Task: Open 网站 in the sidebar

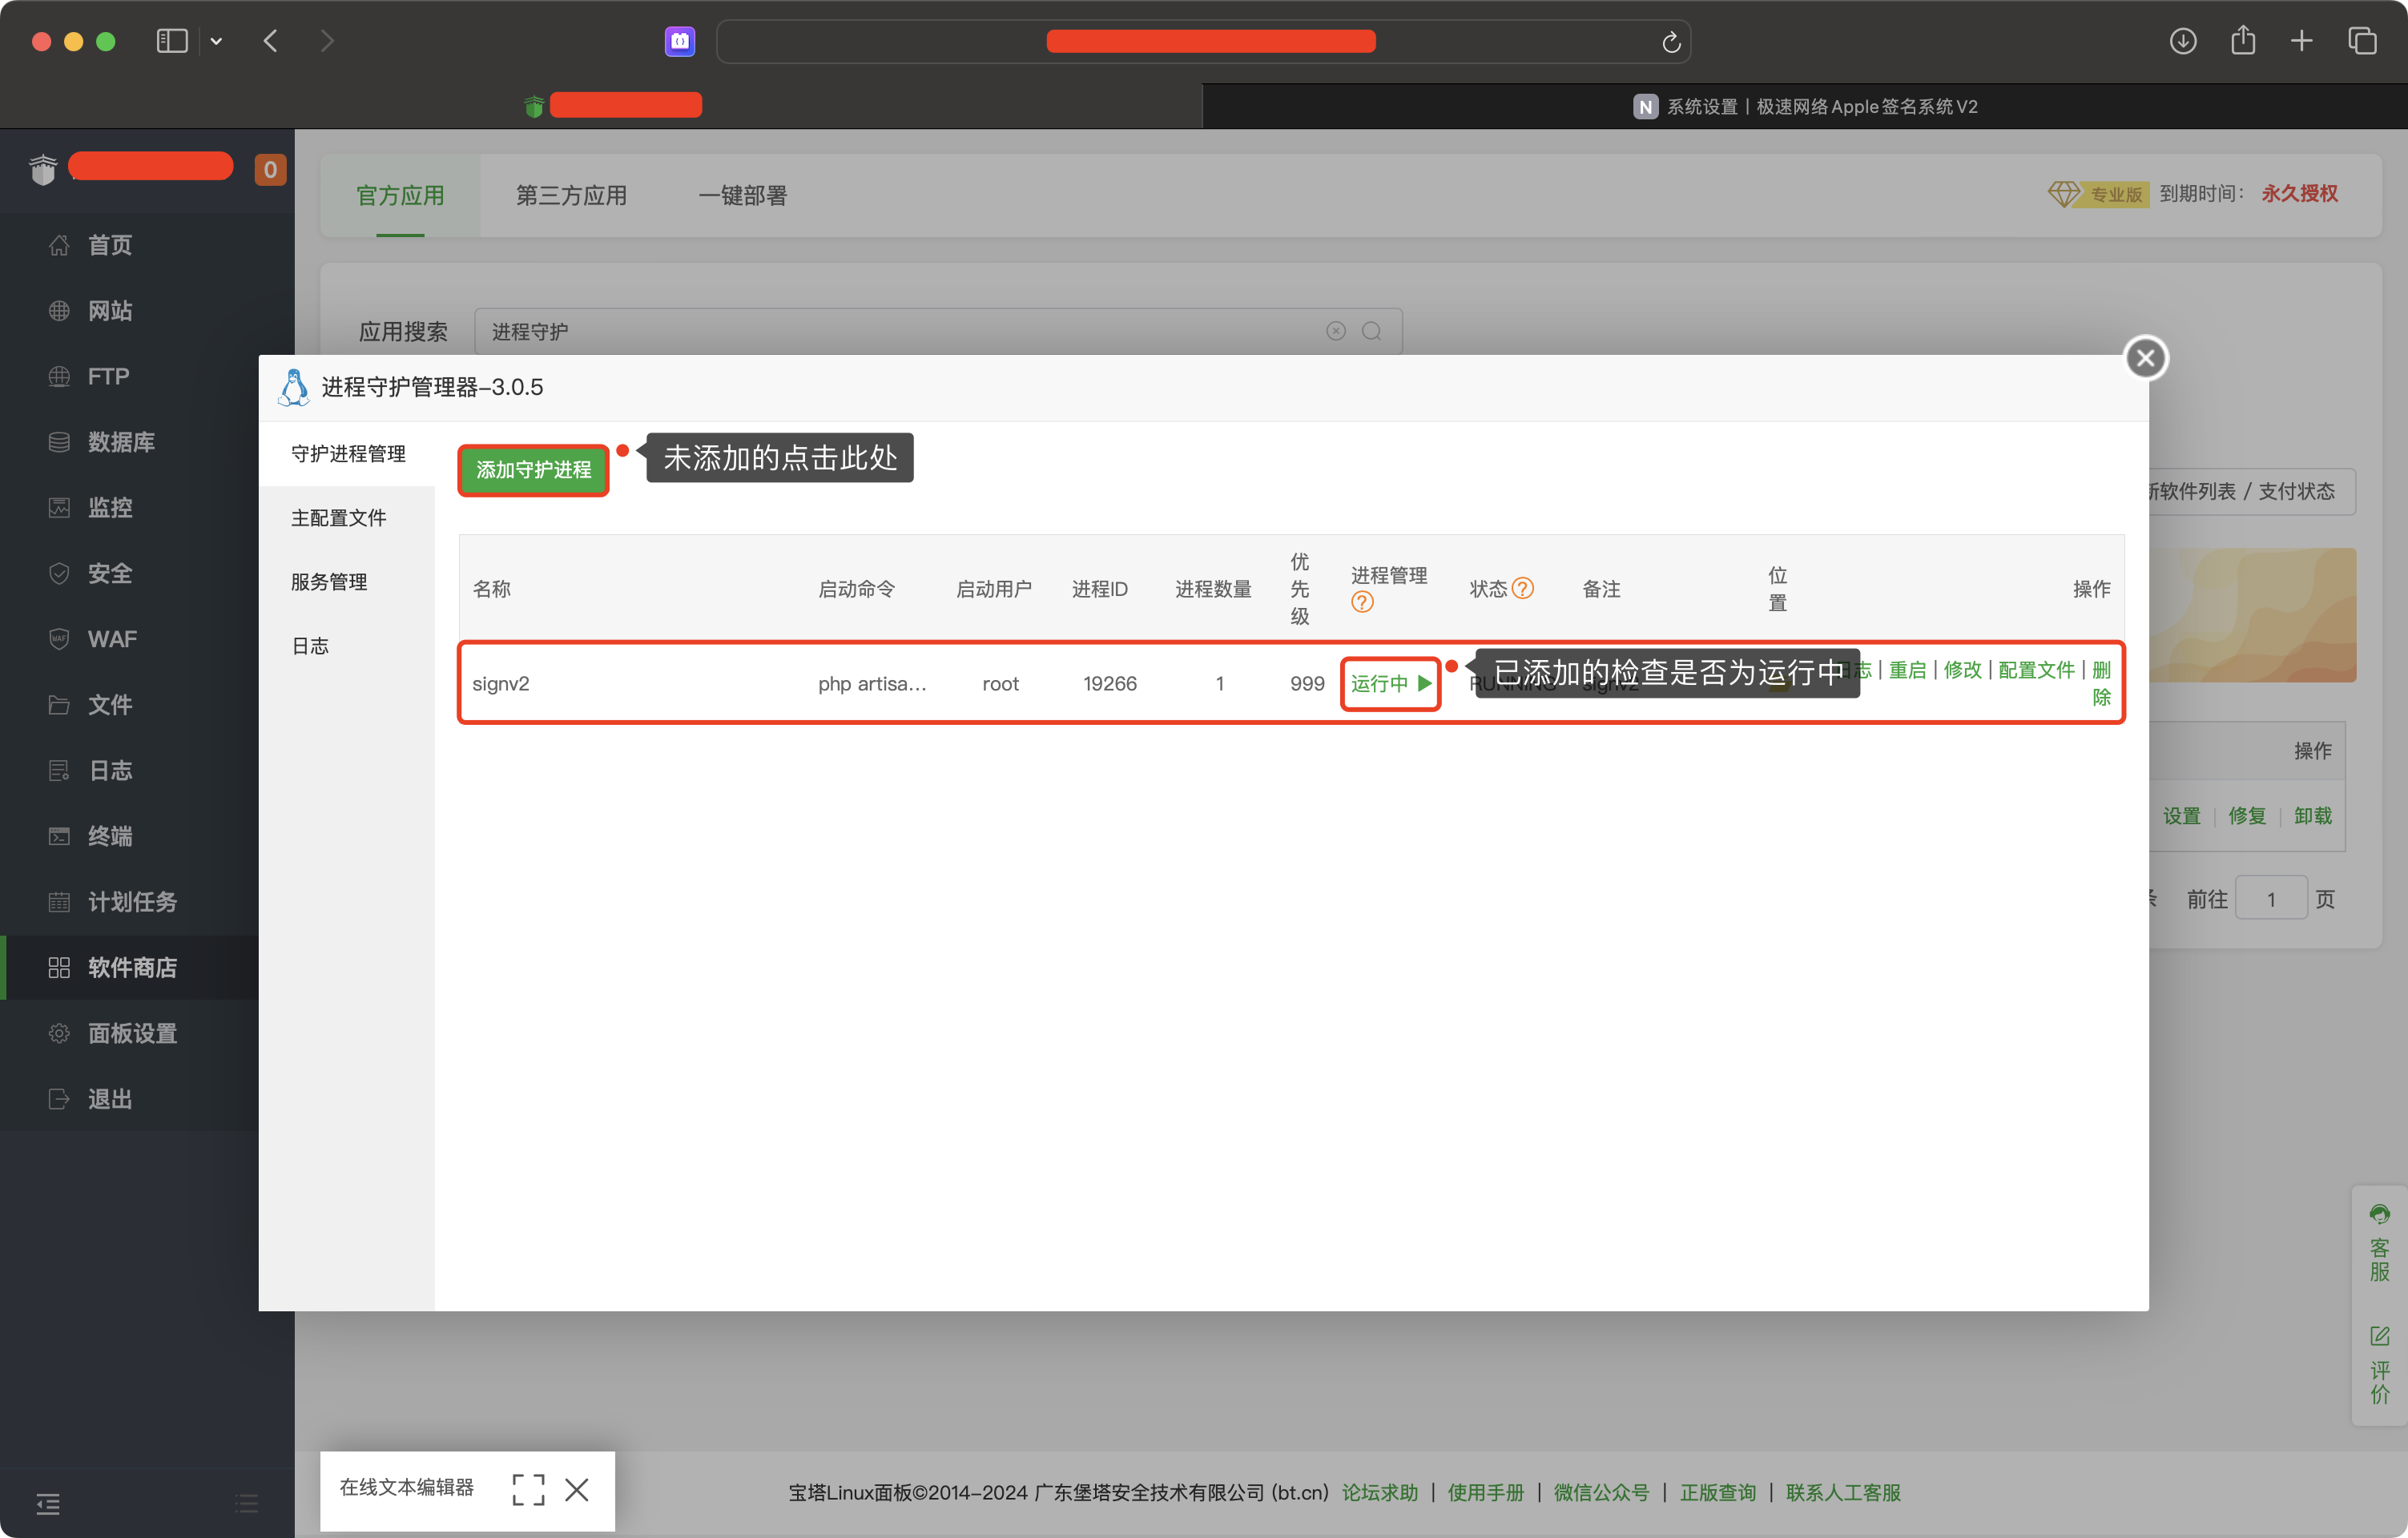Action: (110, 311)
